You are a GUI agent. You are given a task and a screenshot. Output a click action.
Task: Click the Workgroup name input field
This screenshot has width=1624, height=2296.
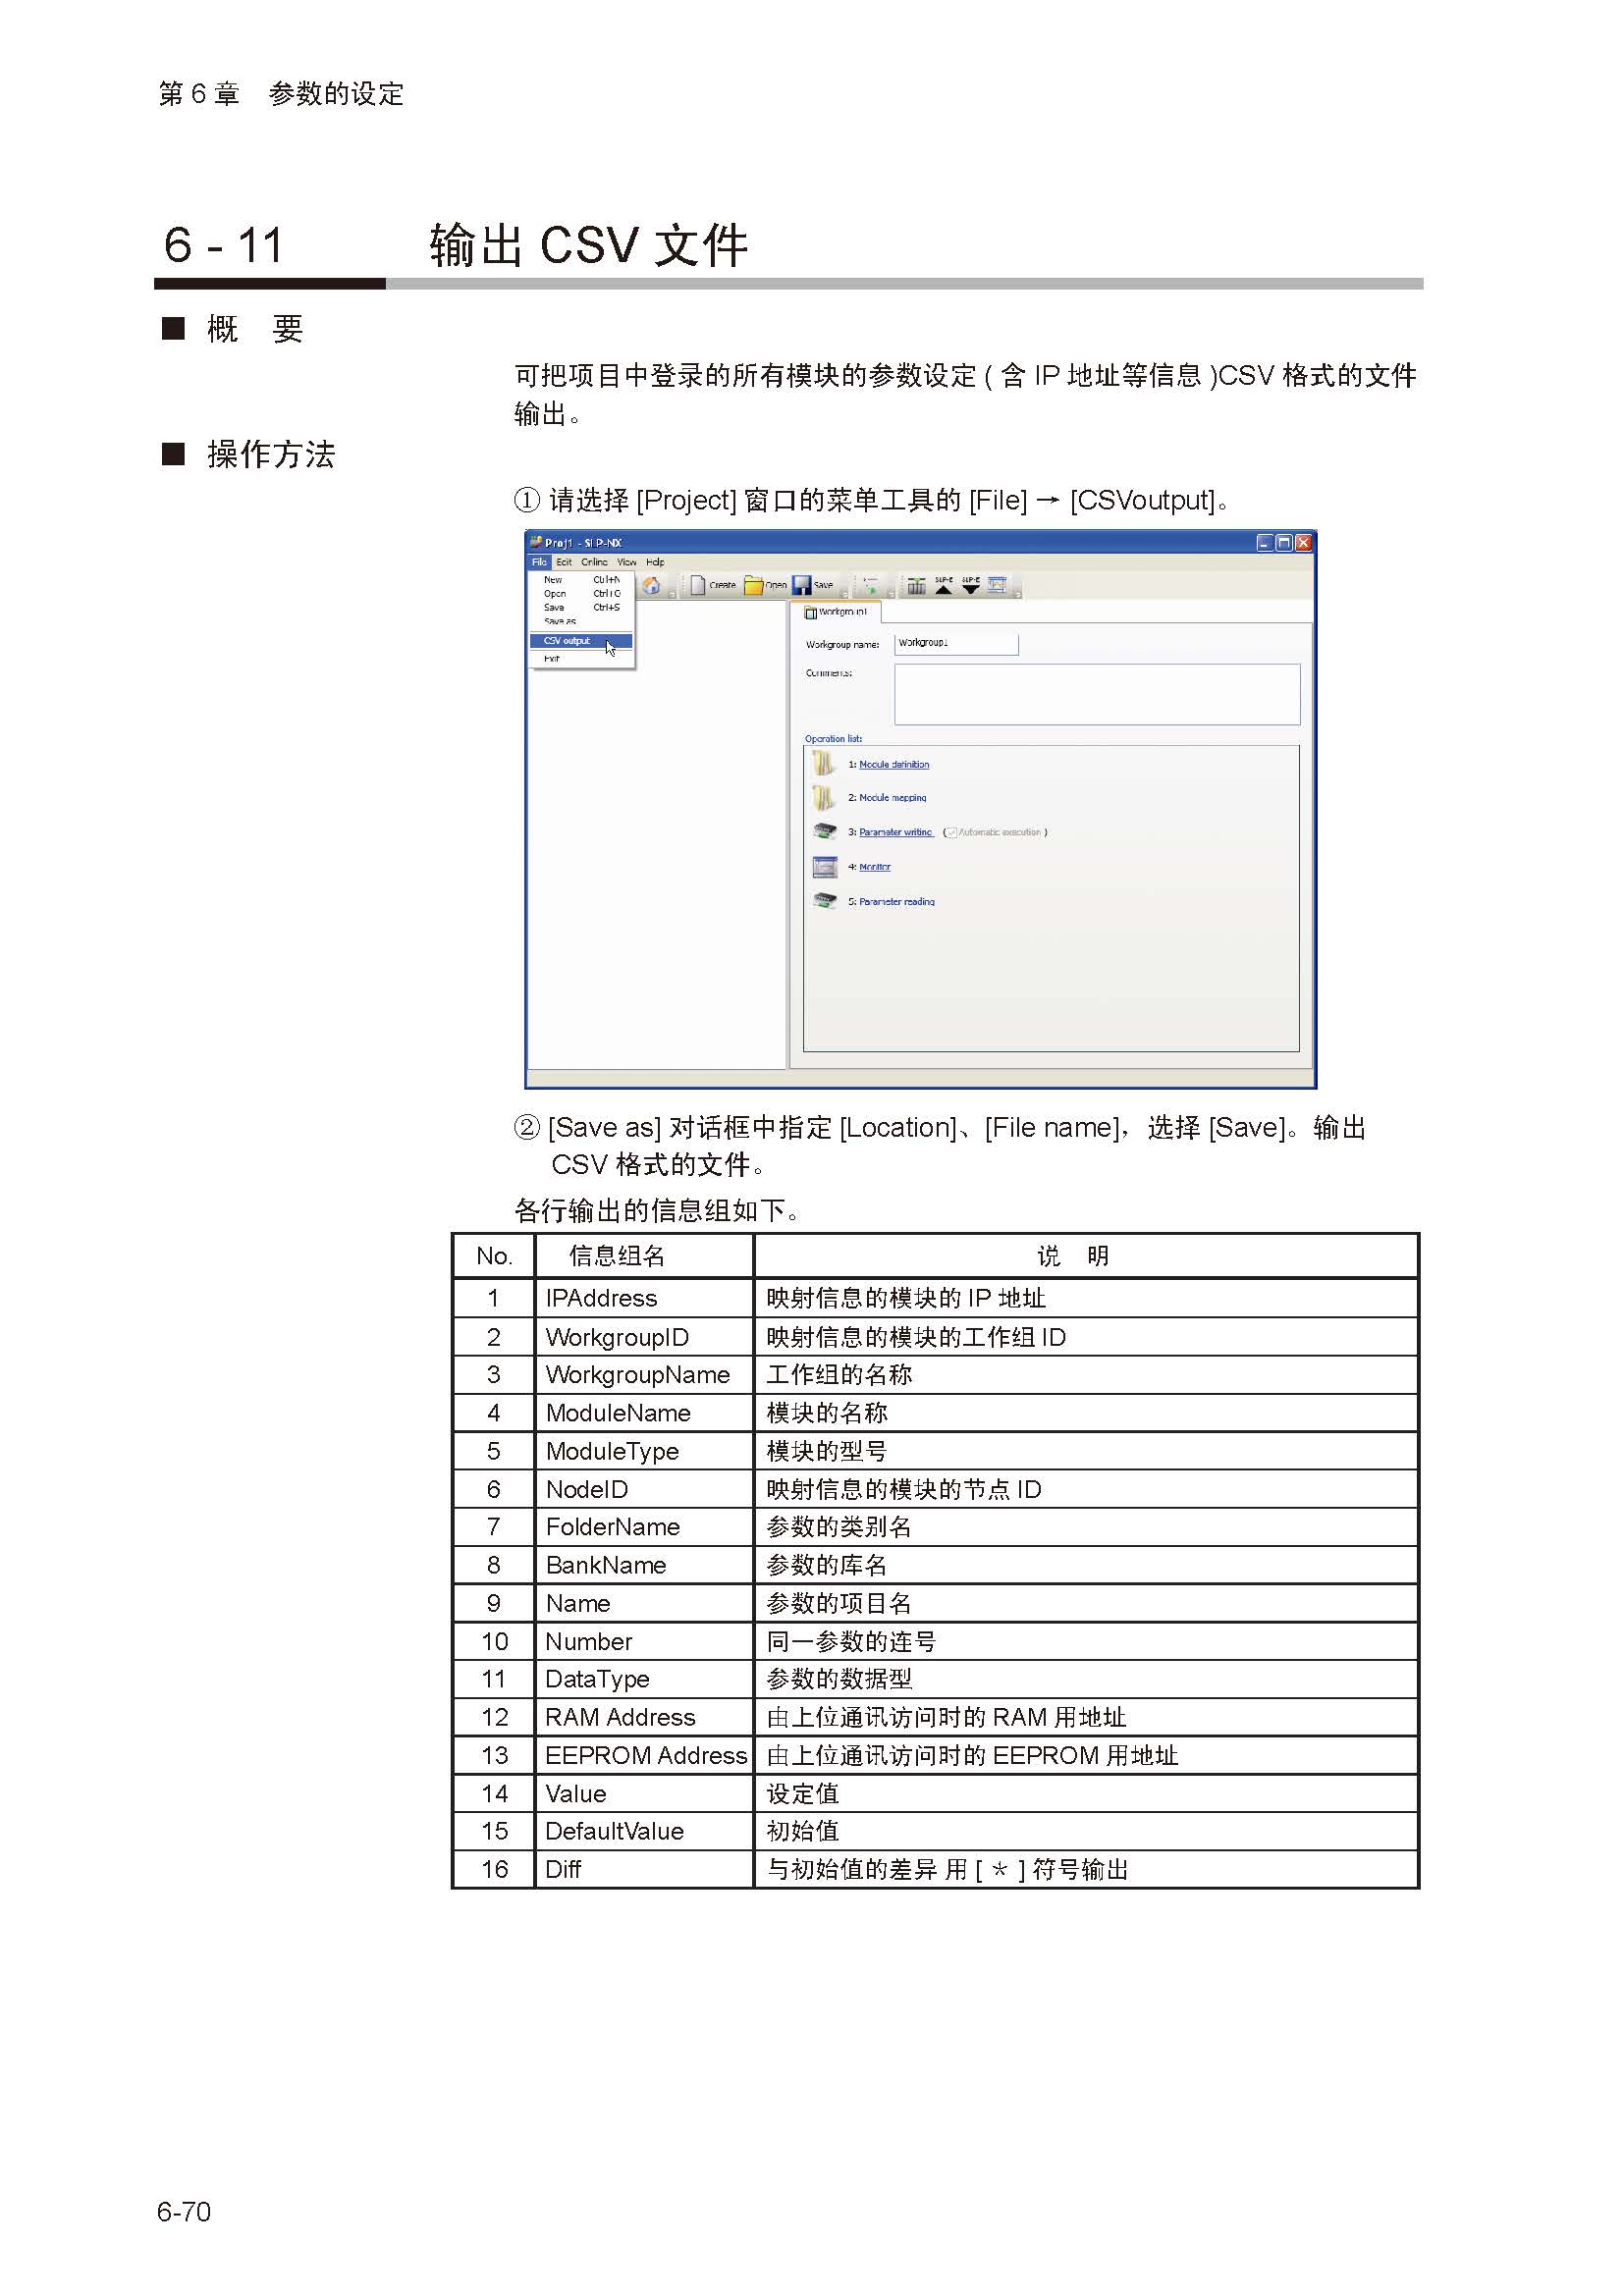[x=956, y=644]
